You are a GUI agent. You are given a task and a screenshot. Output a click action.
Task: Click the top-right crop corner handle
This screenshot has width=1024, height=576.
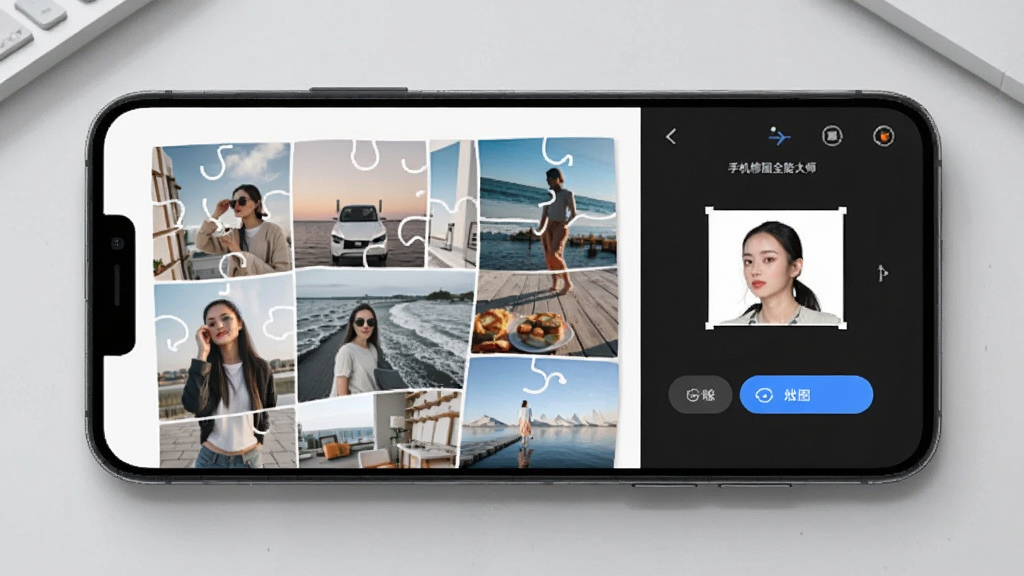842,210
